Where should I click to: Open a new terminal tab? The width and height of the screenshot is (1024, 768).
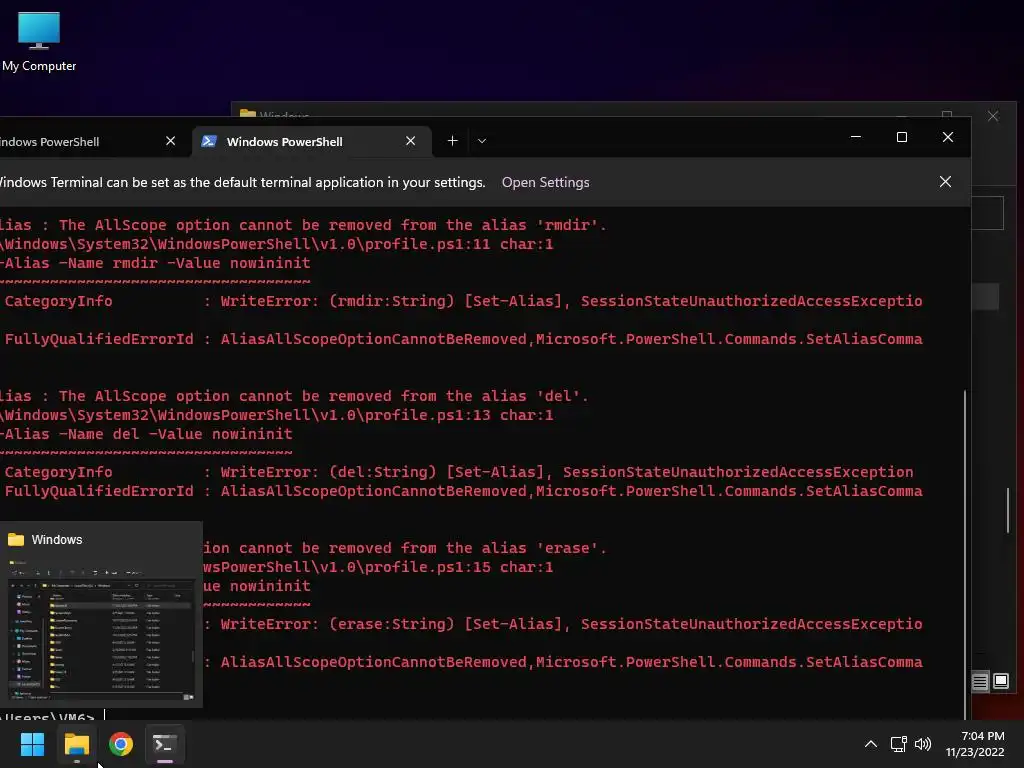click(x=452, y=141)
